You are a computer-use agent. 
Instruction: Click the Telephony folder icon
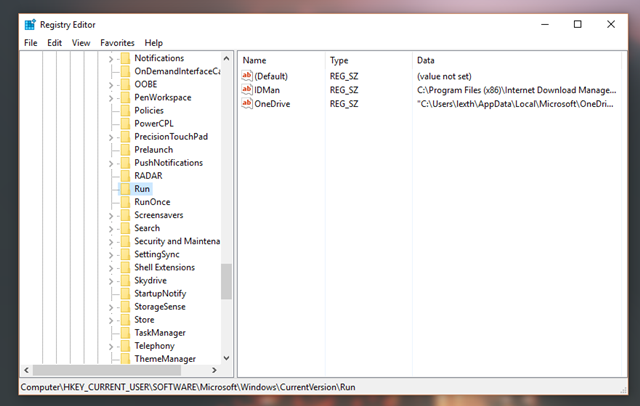(125, 346)
